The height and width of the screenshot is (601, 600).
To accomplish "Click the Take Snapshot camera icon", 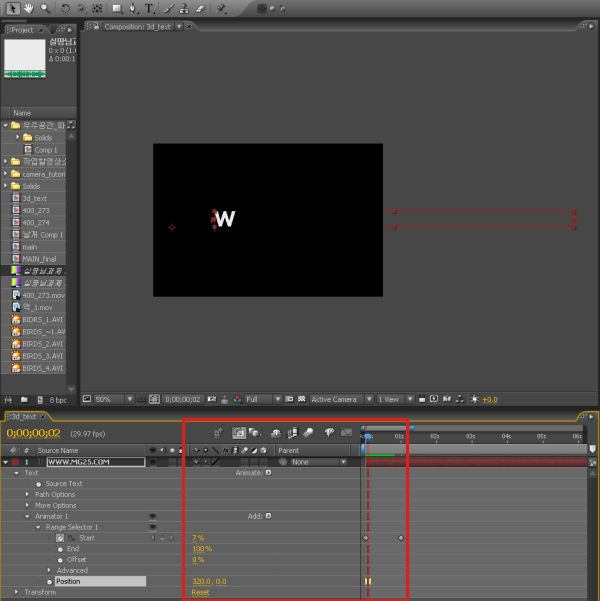I will pos(212,399).
